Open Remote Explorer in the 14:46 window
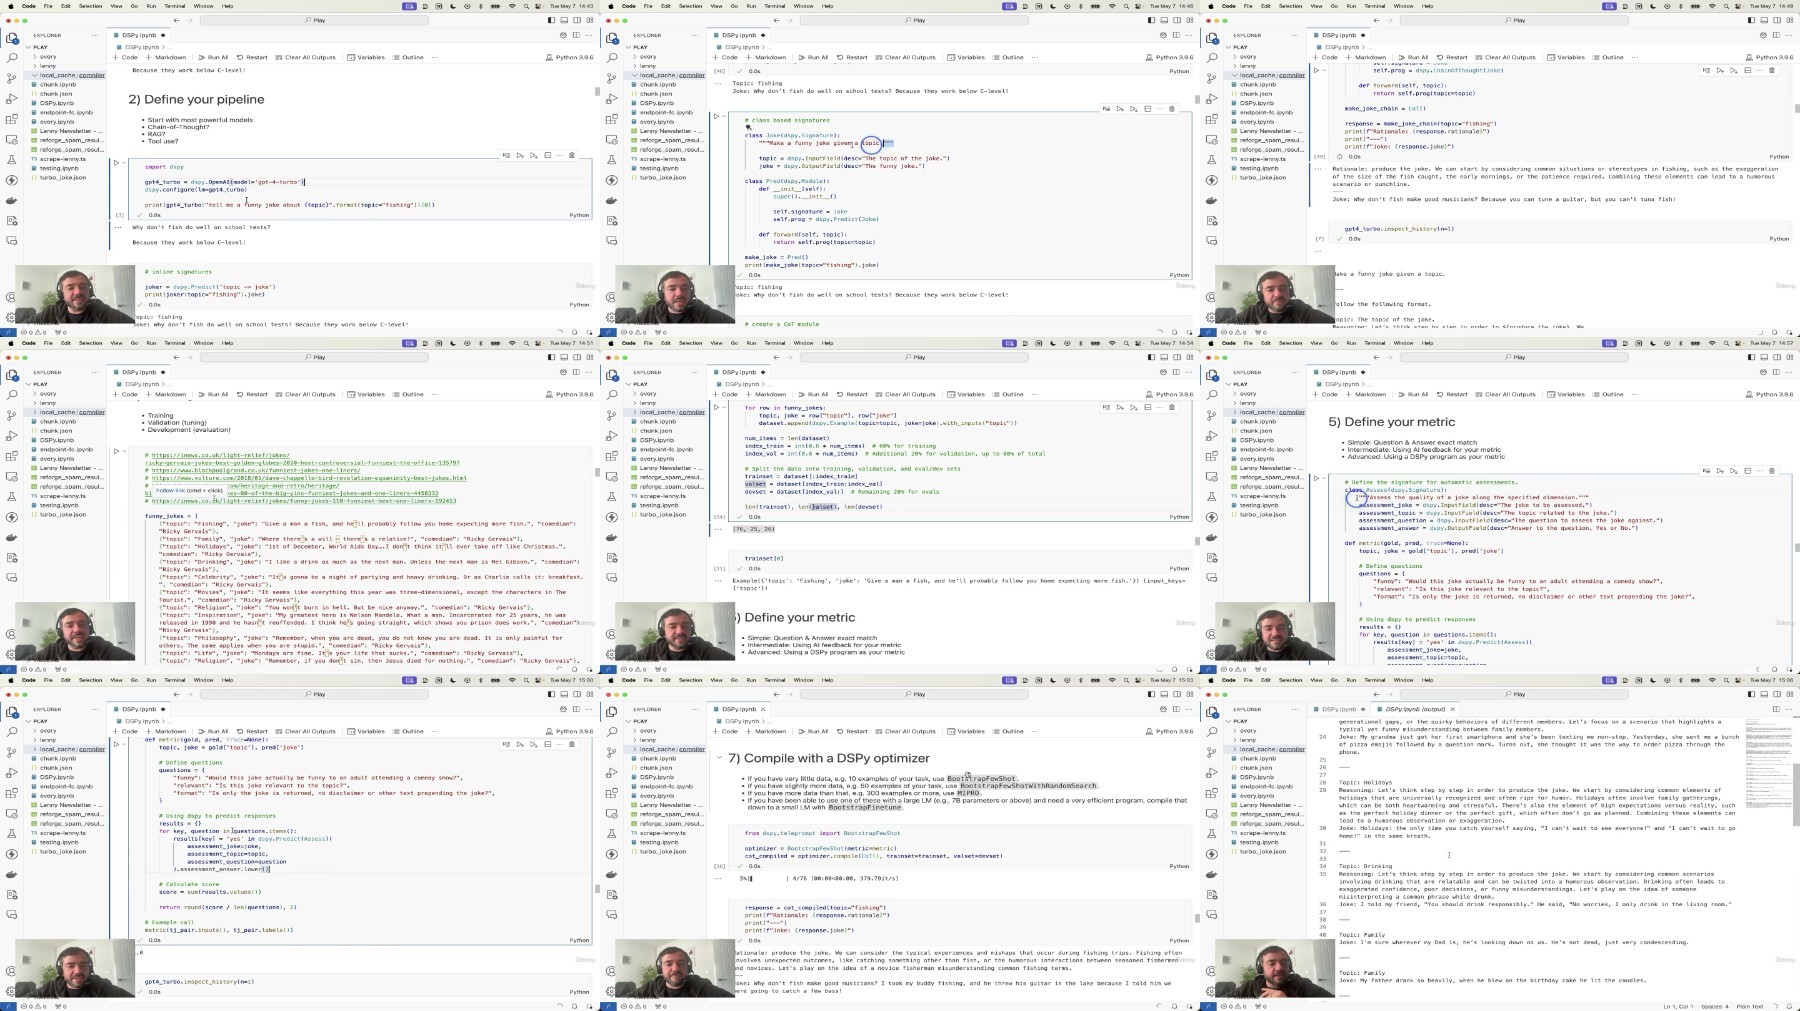The height and width of the screenshot is (1011, 1800). coord(612,139)
